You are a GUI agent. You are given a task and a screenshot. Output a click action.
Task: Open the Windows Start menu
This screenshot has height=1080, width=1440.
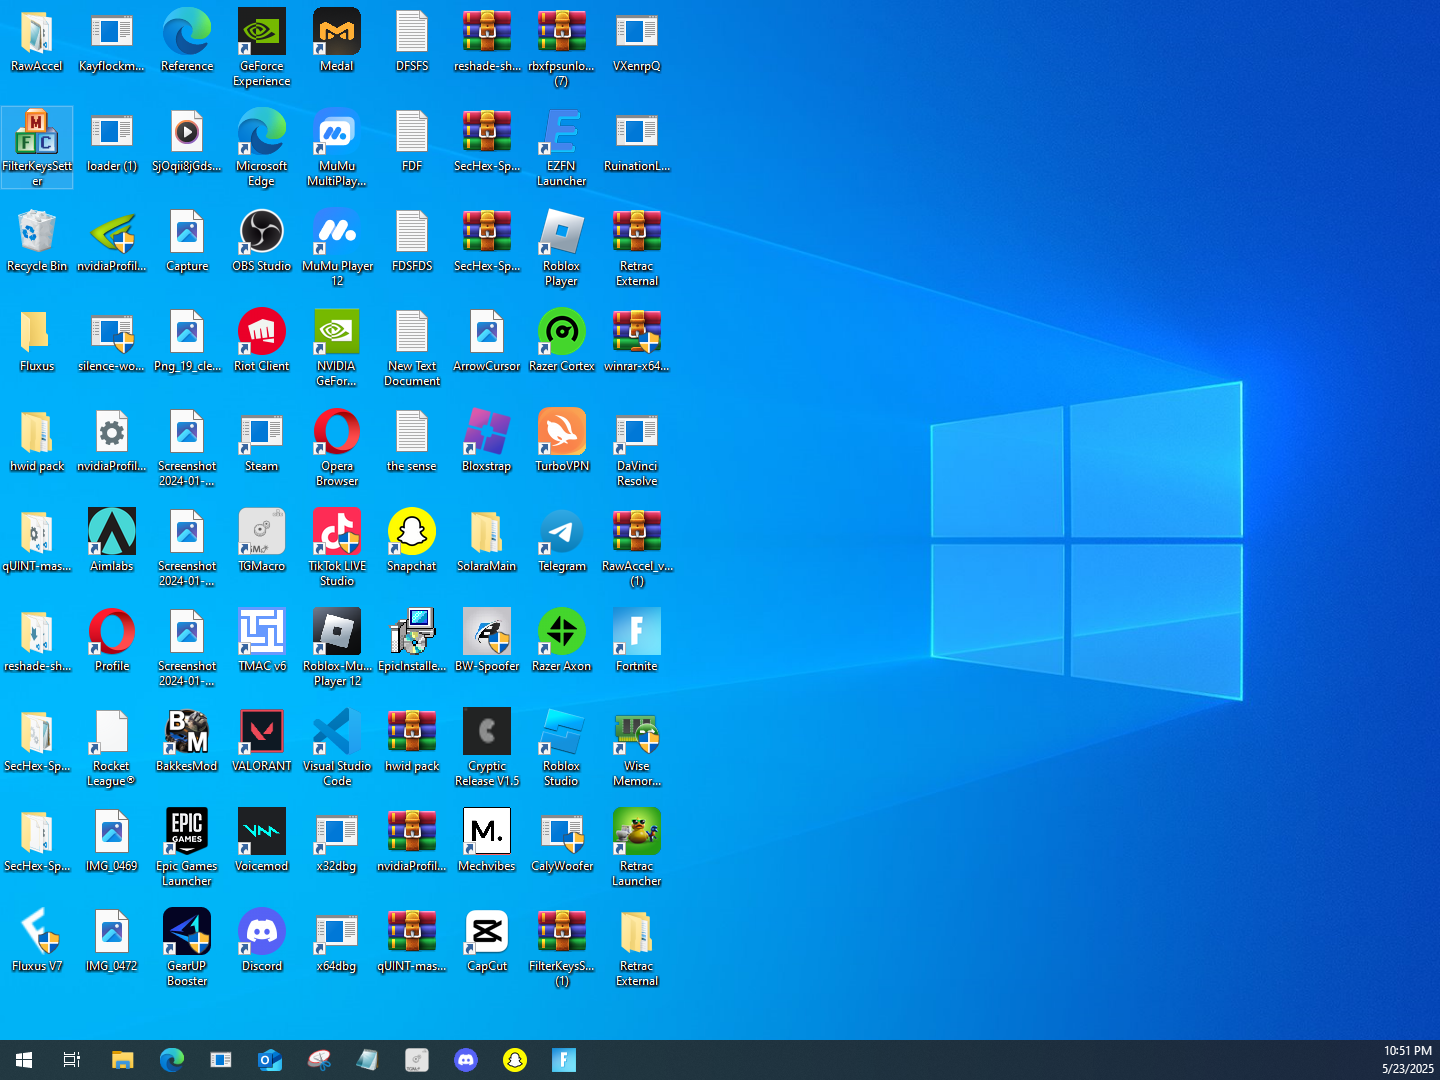coord(24,1060)
